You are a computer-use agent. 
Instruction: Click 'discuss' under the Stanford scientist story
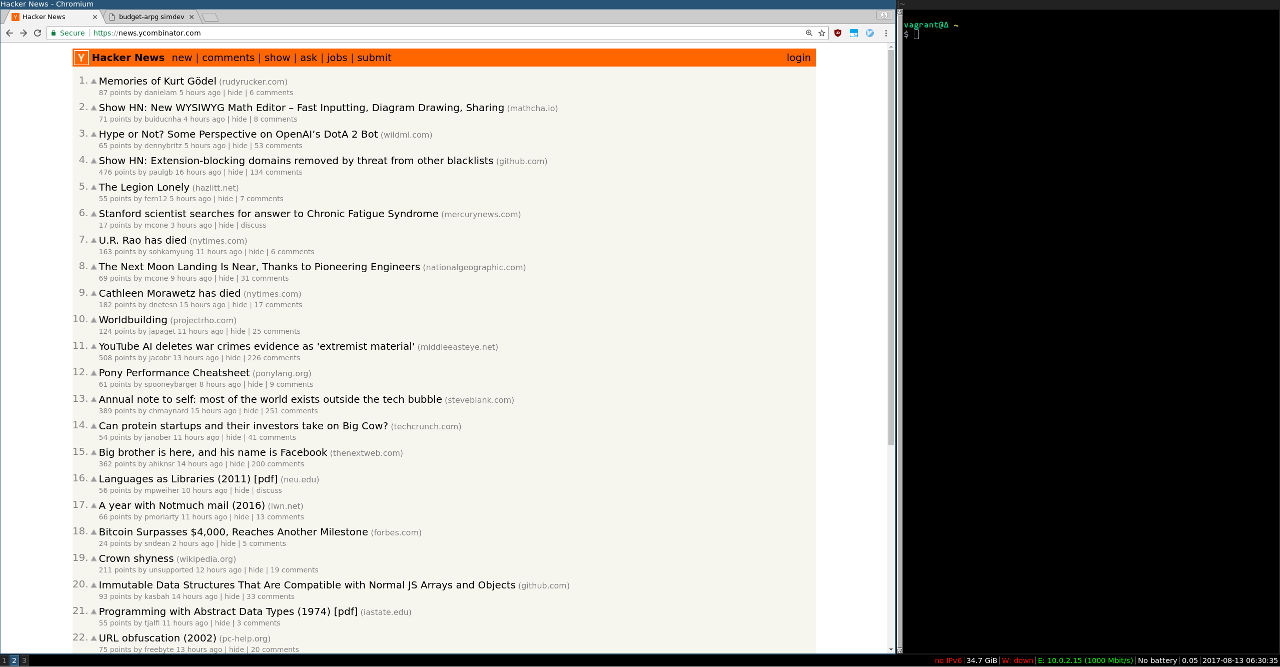point(253,225)
